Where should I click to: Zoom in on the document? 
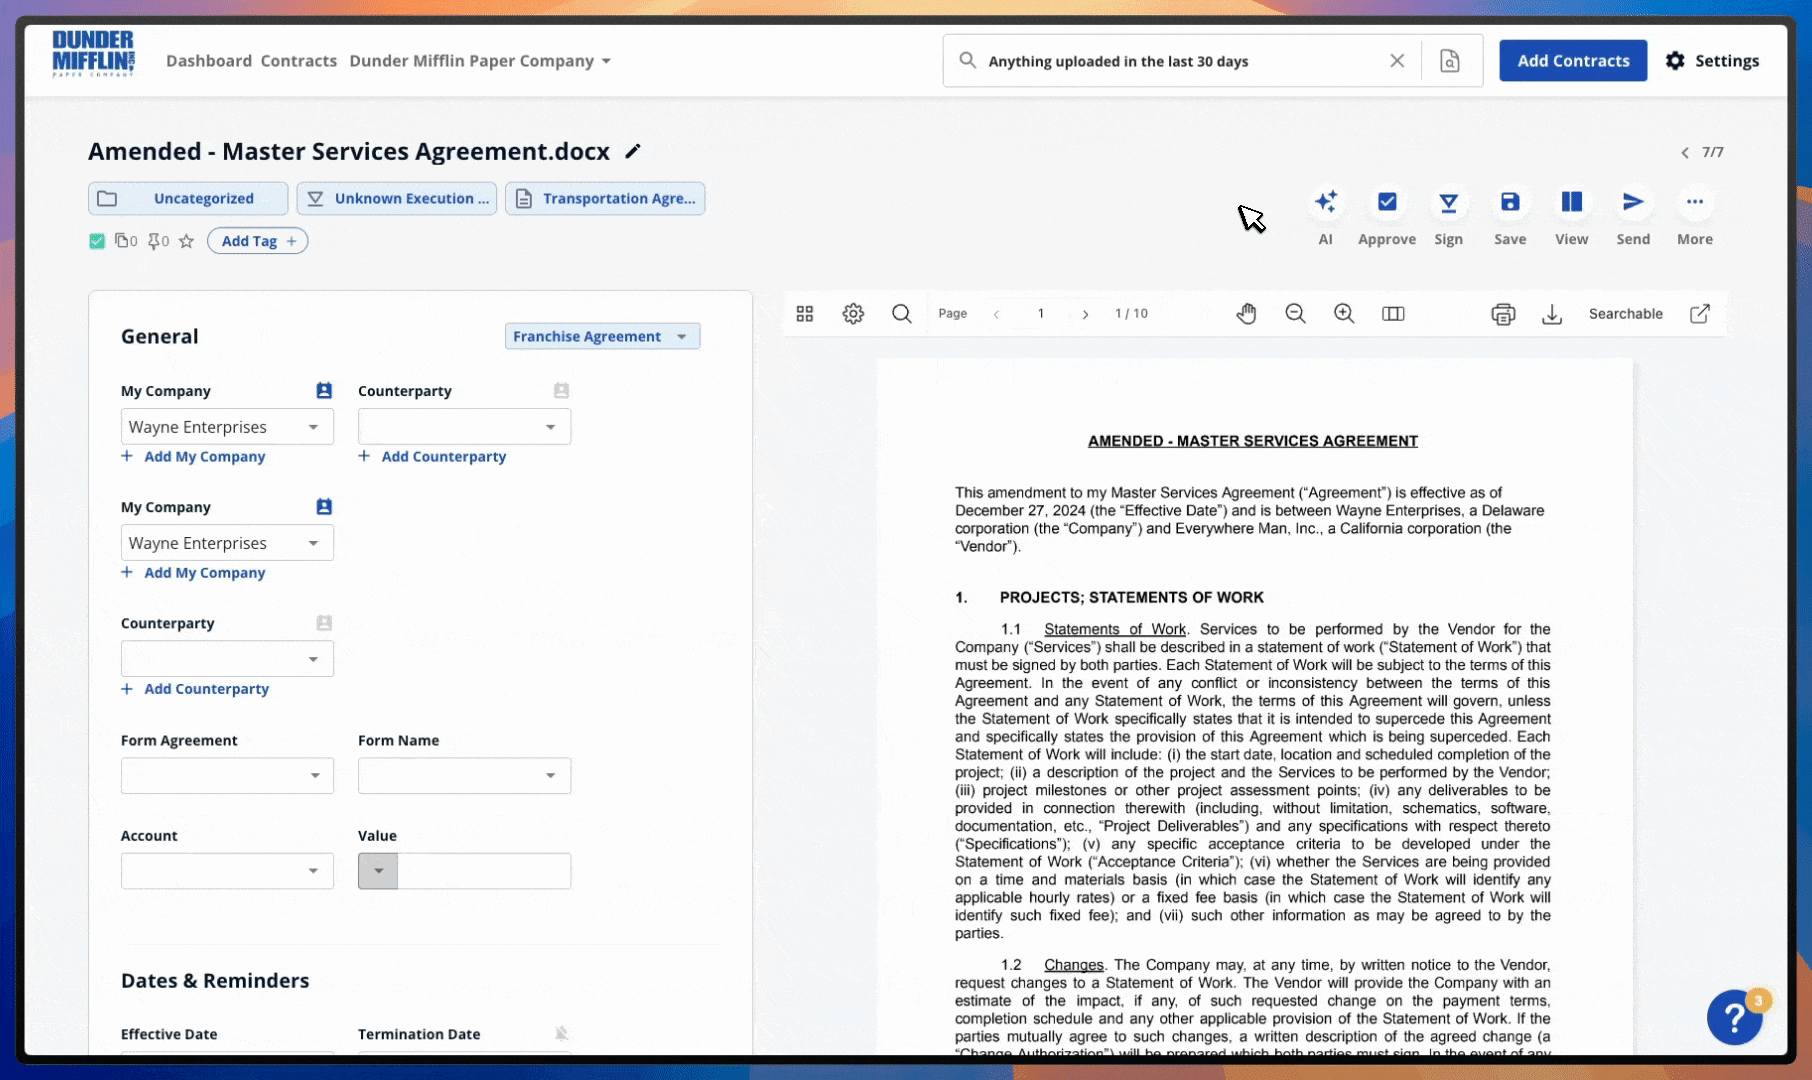1344,314
